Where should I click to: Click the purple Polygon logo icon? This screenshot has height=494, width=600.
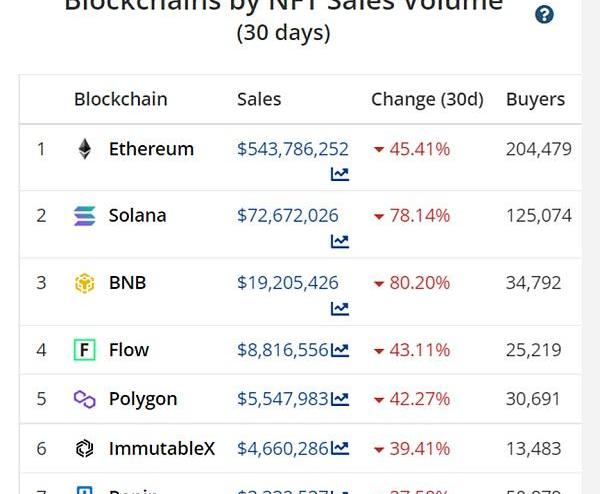85,399
